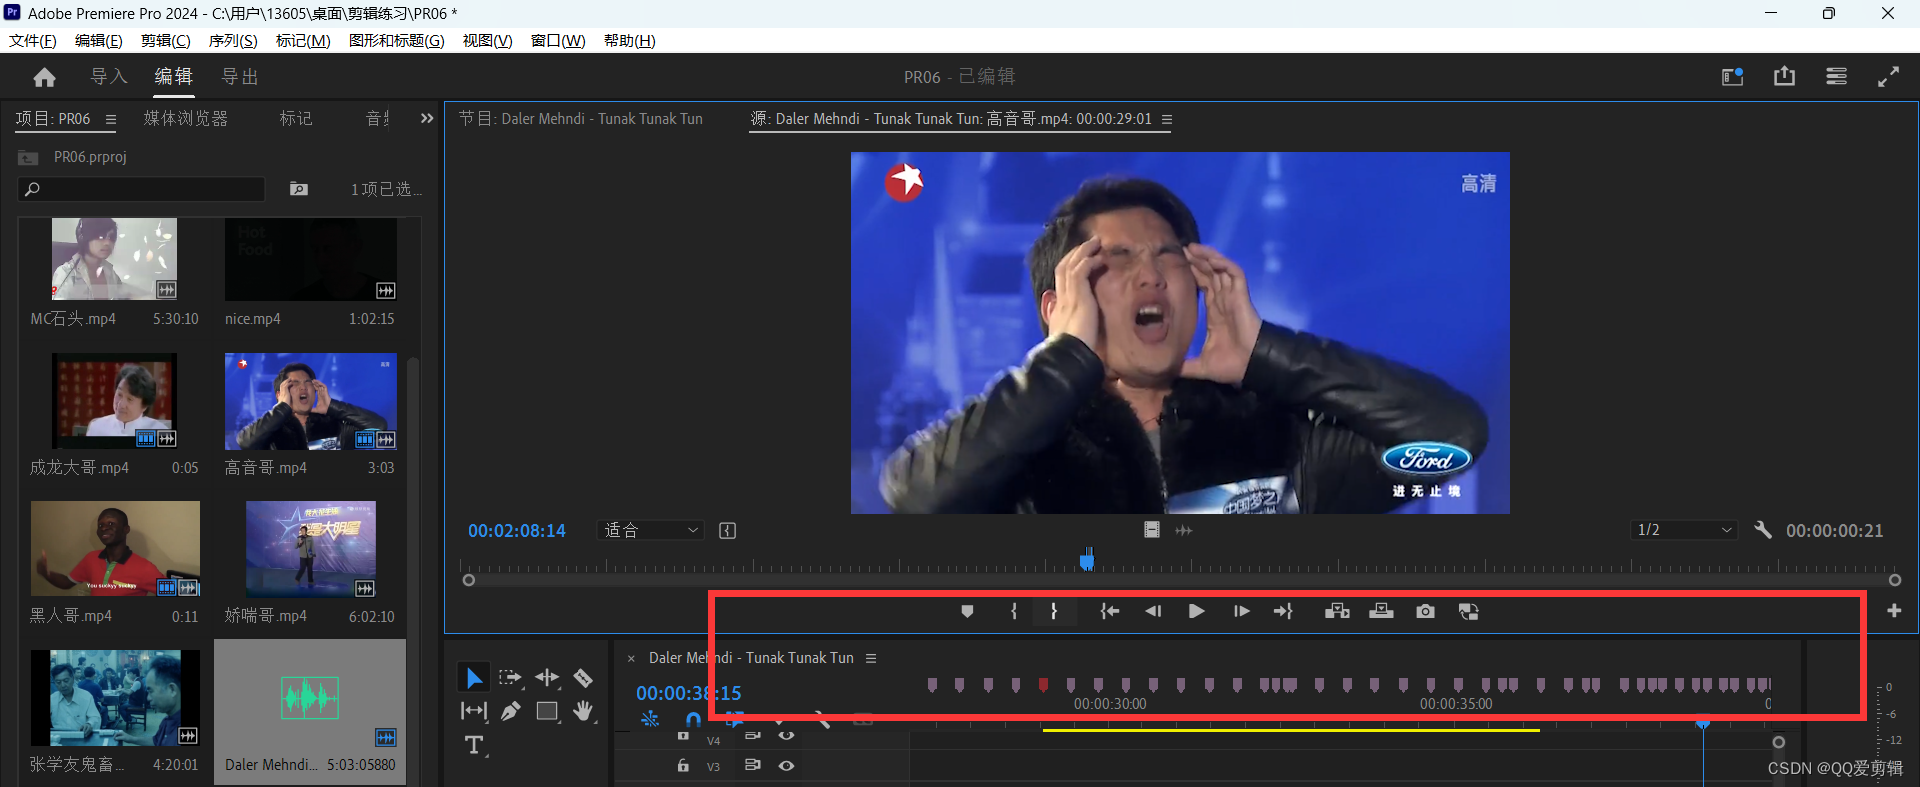The width and height of the screenshot is (1920, 787).
Task: Click the timeline timecode 00:00:38:15
Action: tap(689, 693)
